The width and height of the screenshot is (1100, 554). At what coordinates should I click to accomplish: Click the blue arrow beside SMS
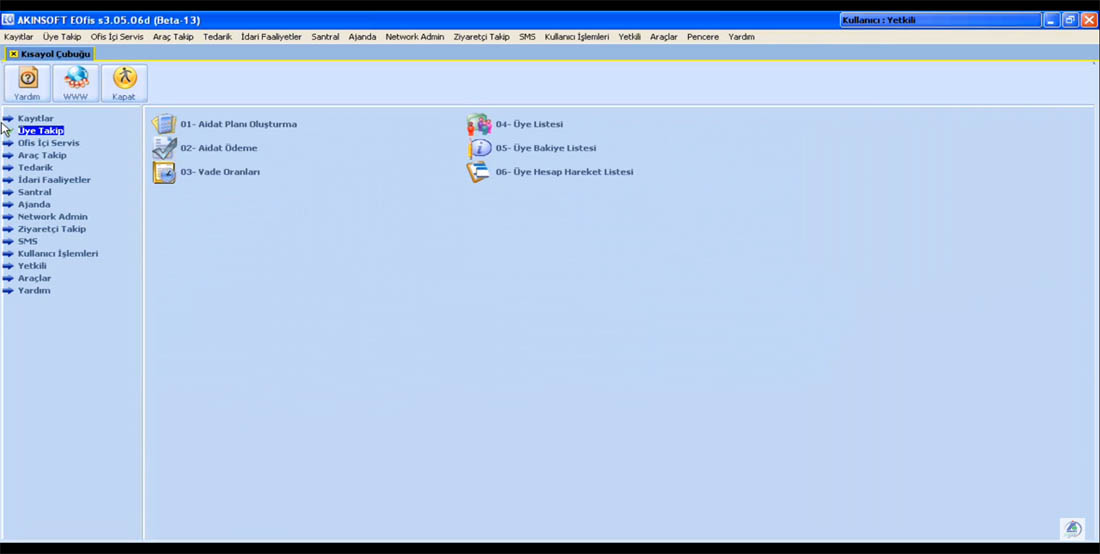[x=8, y=241]
